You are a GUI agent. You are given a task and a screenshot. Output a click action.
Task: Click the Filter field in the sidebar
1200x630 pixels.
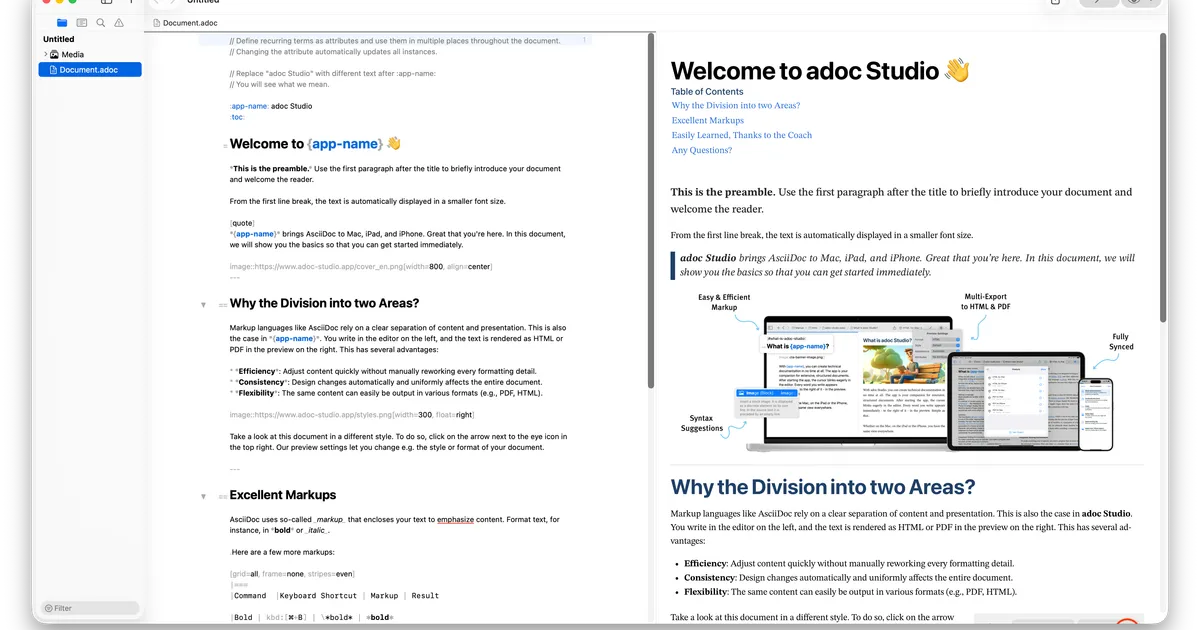[90, 608]
